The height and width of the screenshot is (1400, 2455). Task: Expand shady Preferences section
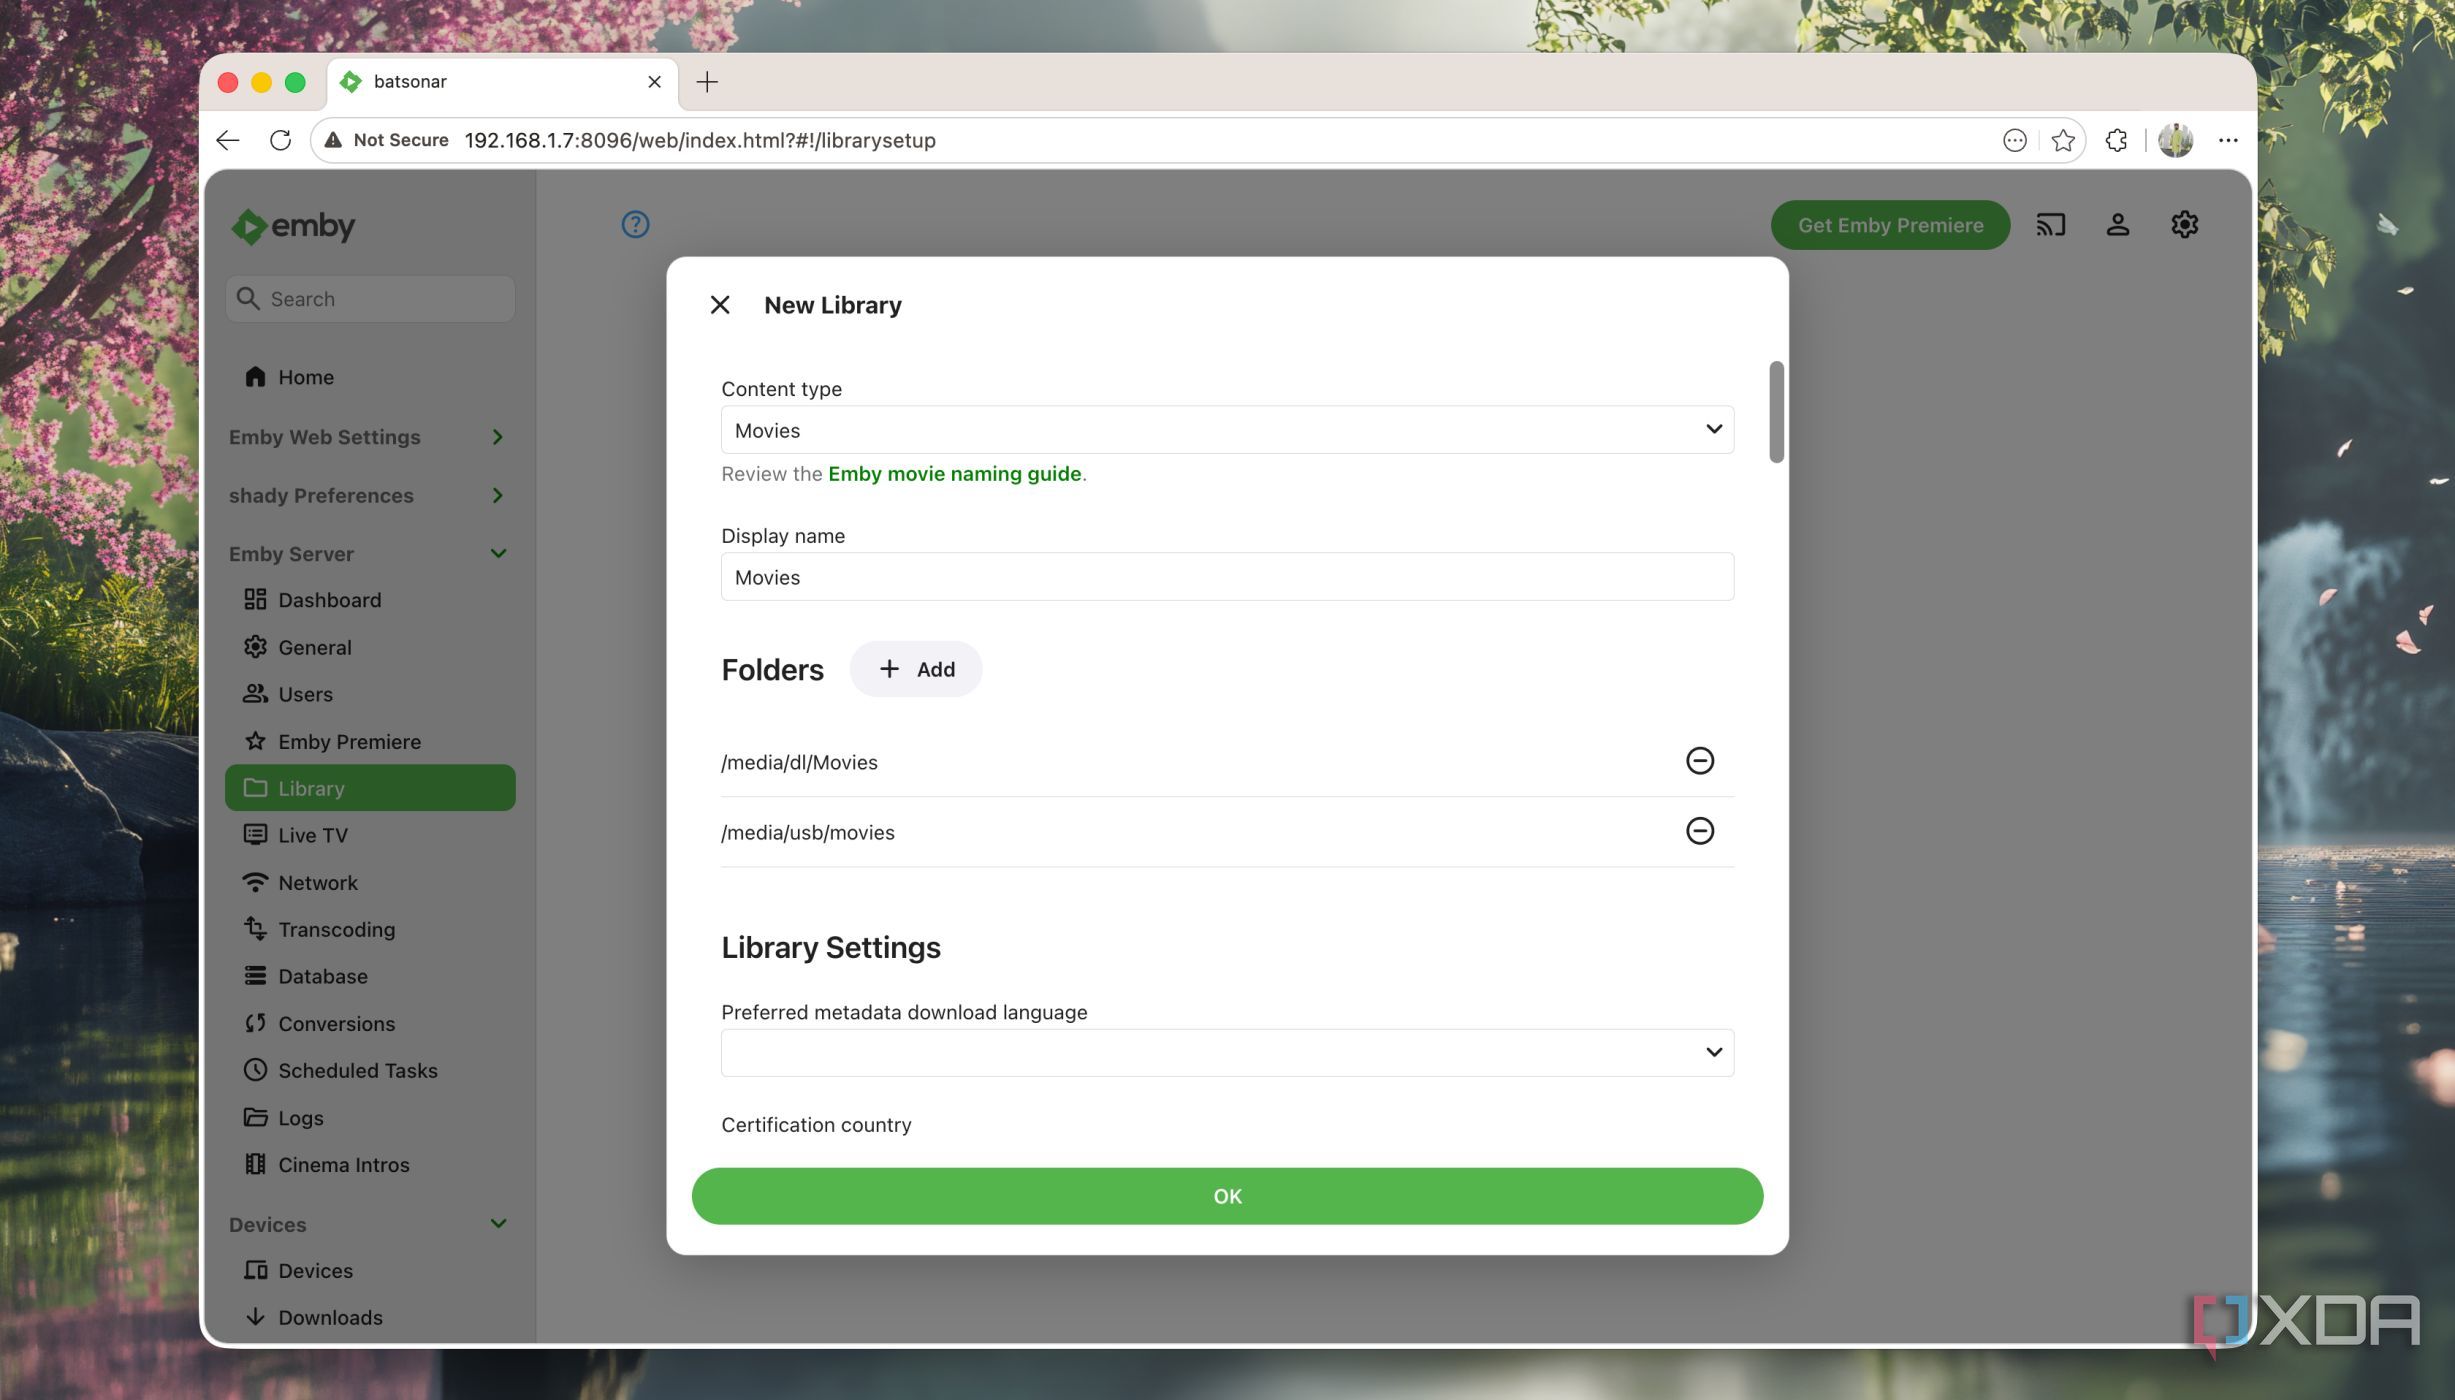(x=368, y=495)
